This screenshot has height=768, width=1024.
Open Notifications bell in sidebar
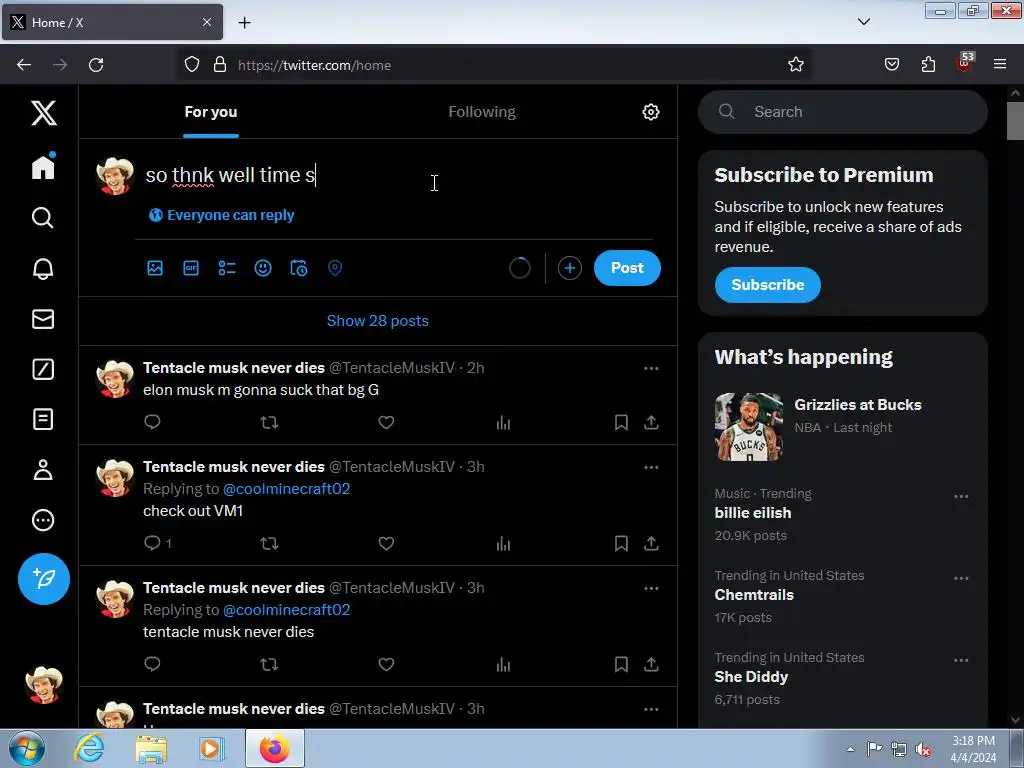(43, 268)
